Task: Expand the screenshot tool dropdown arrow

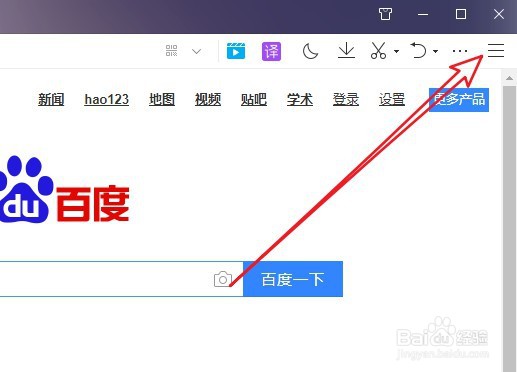Action: tap(396, 51)
